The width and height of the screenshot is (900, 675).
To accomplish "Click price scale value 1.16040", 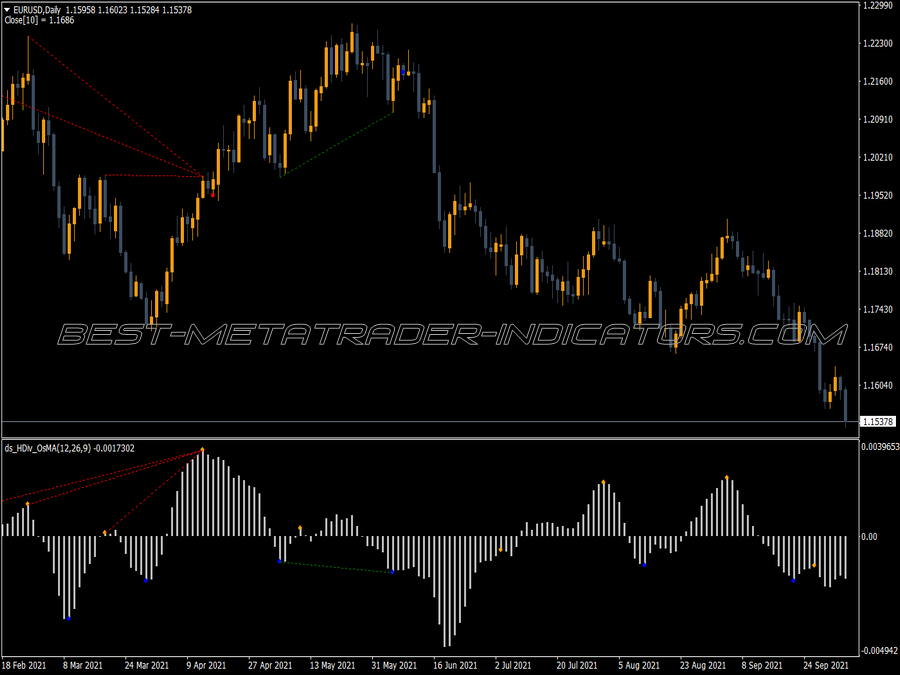I will coord(878,385).
